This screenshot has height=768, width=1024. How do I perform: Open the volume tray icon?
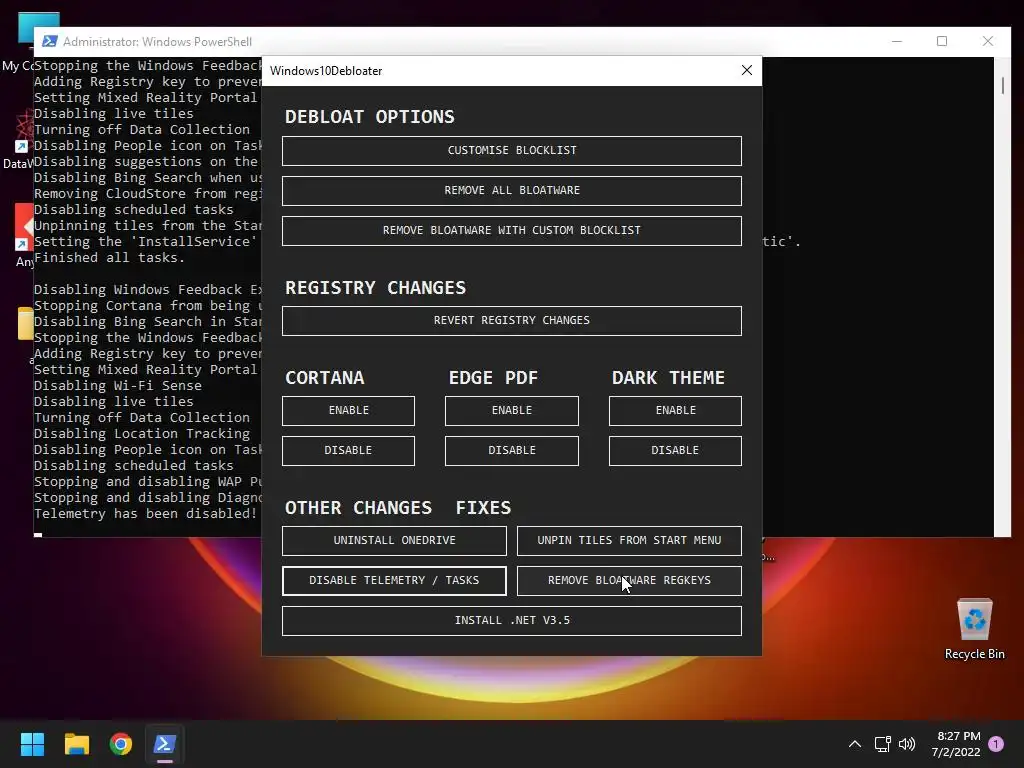[907, 744]
